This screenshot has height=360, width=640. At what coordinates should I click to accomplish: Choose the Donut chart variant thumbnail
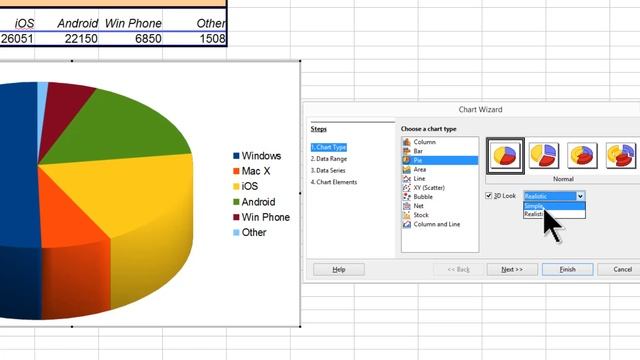[582, 156]
